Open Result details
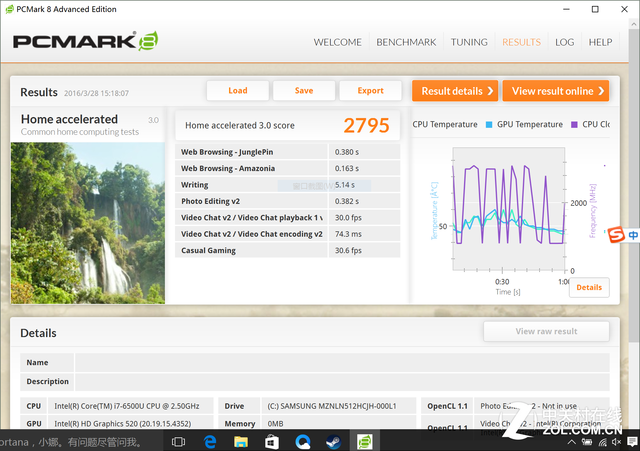This screenshot has width=640, height=451. point(455,91)
